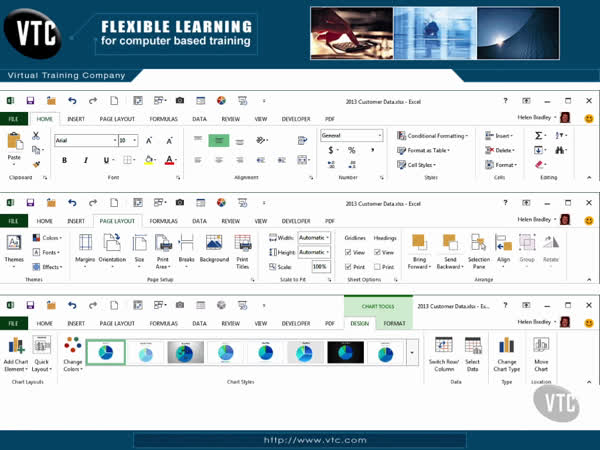Click the Breaks icon
600x450 pixels.
click(186, 243)
